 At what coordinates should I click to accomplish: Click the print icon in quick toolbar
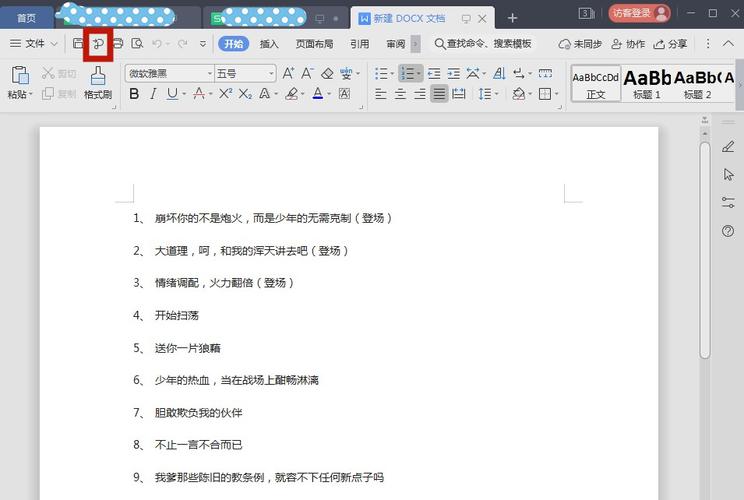point(118,44)
